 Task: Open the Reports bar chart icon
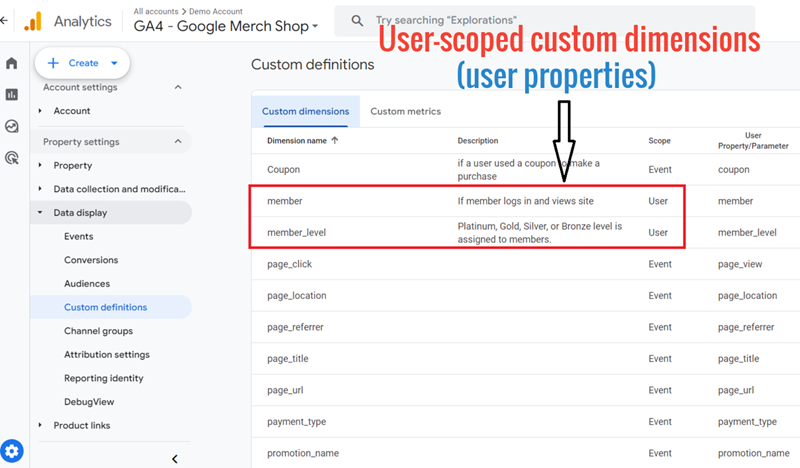click(12, 95)
